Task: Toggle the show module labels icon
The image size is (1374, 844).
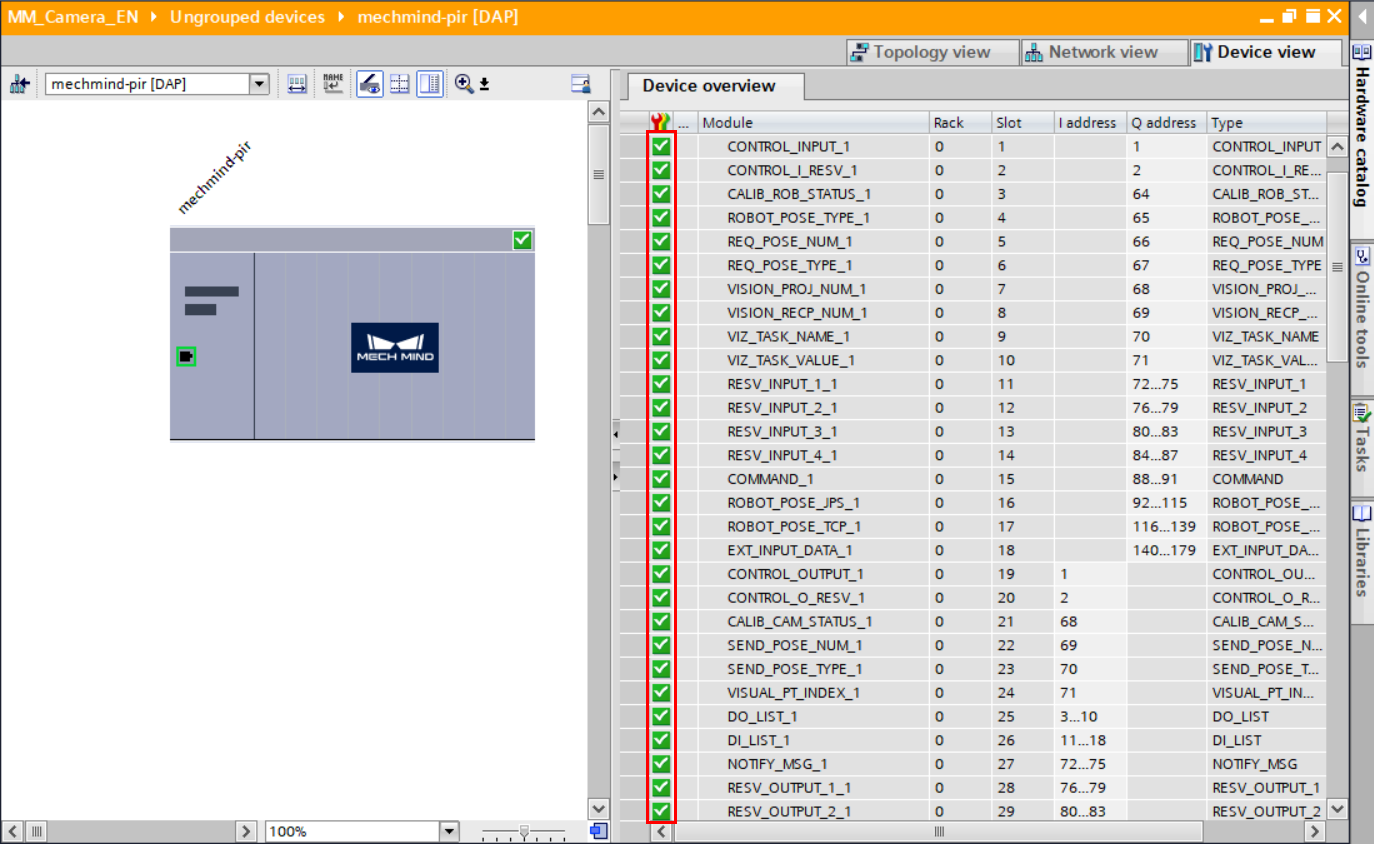Action: [370, 84]
